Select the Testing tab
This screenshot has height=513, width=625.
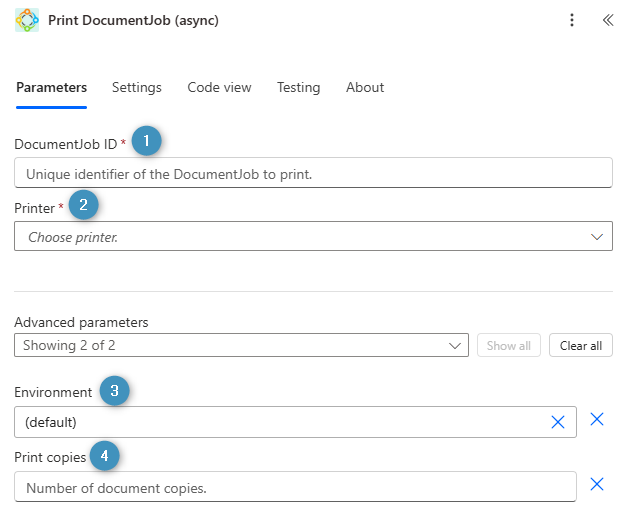point(298,88)
